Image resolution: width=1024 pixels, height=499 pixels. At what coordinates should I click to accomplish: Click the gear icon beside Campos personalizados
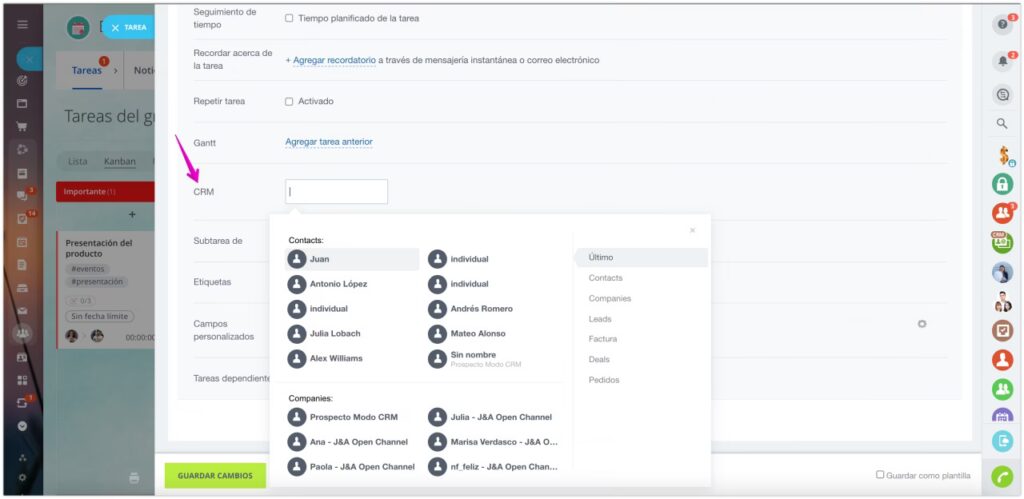[922, 324]
